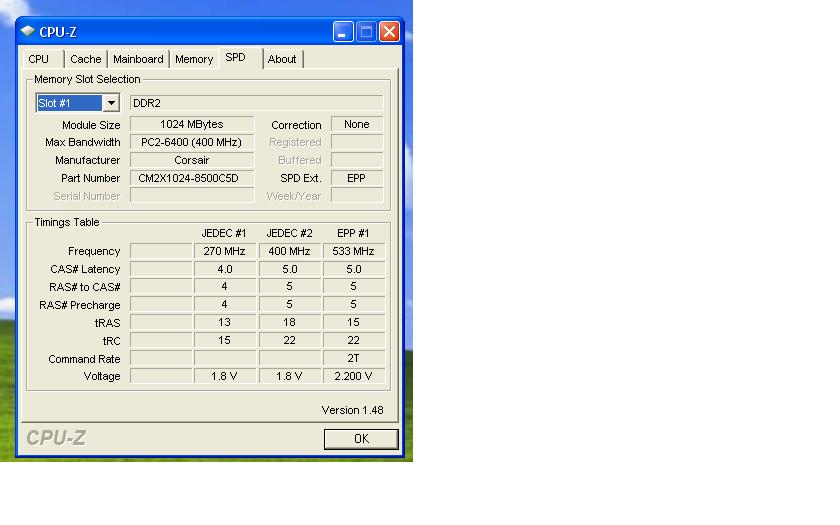Select the SPD tab
The width and height of the screenshot is (840, 525).
point(236,58)
